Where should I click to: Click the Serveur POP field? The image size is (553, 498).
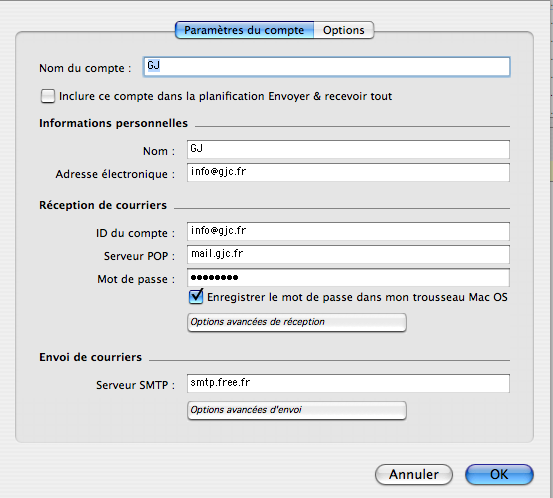coord(348,254)
